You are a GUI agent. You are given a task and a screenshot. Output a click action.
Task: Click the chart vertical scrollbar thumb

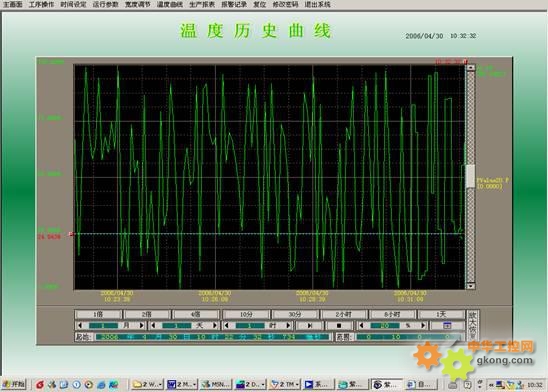click(471, 176)
